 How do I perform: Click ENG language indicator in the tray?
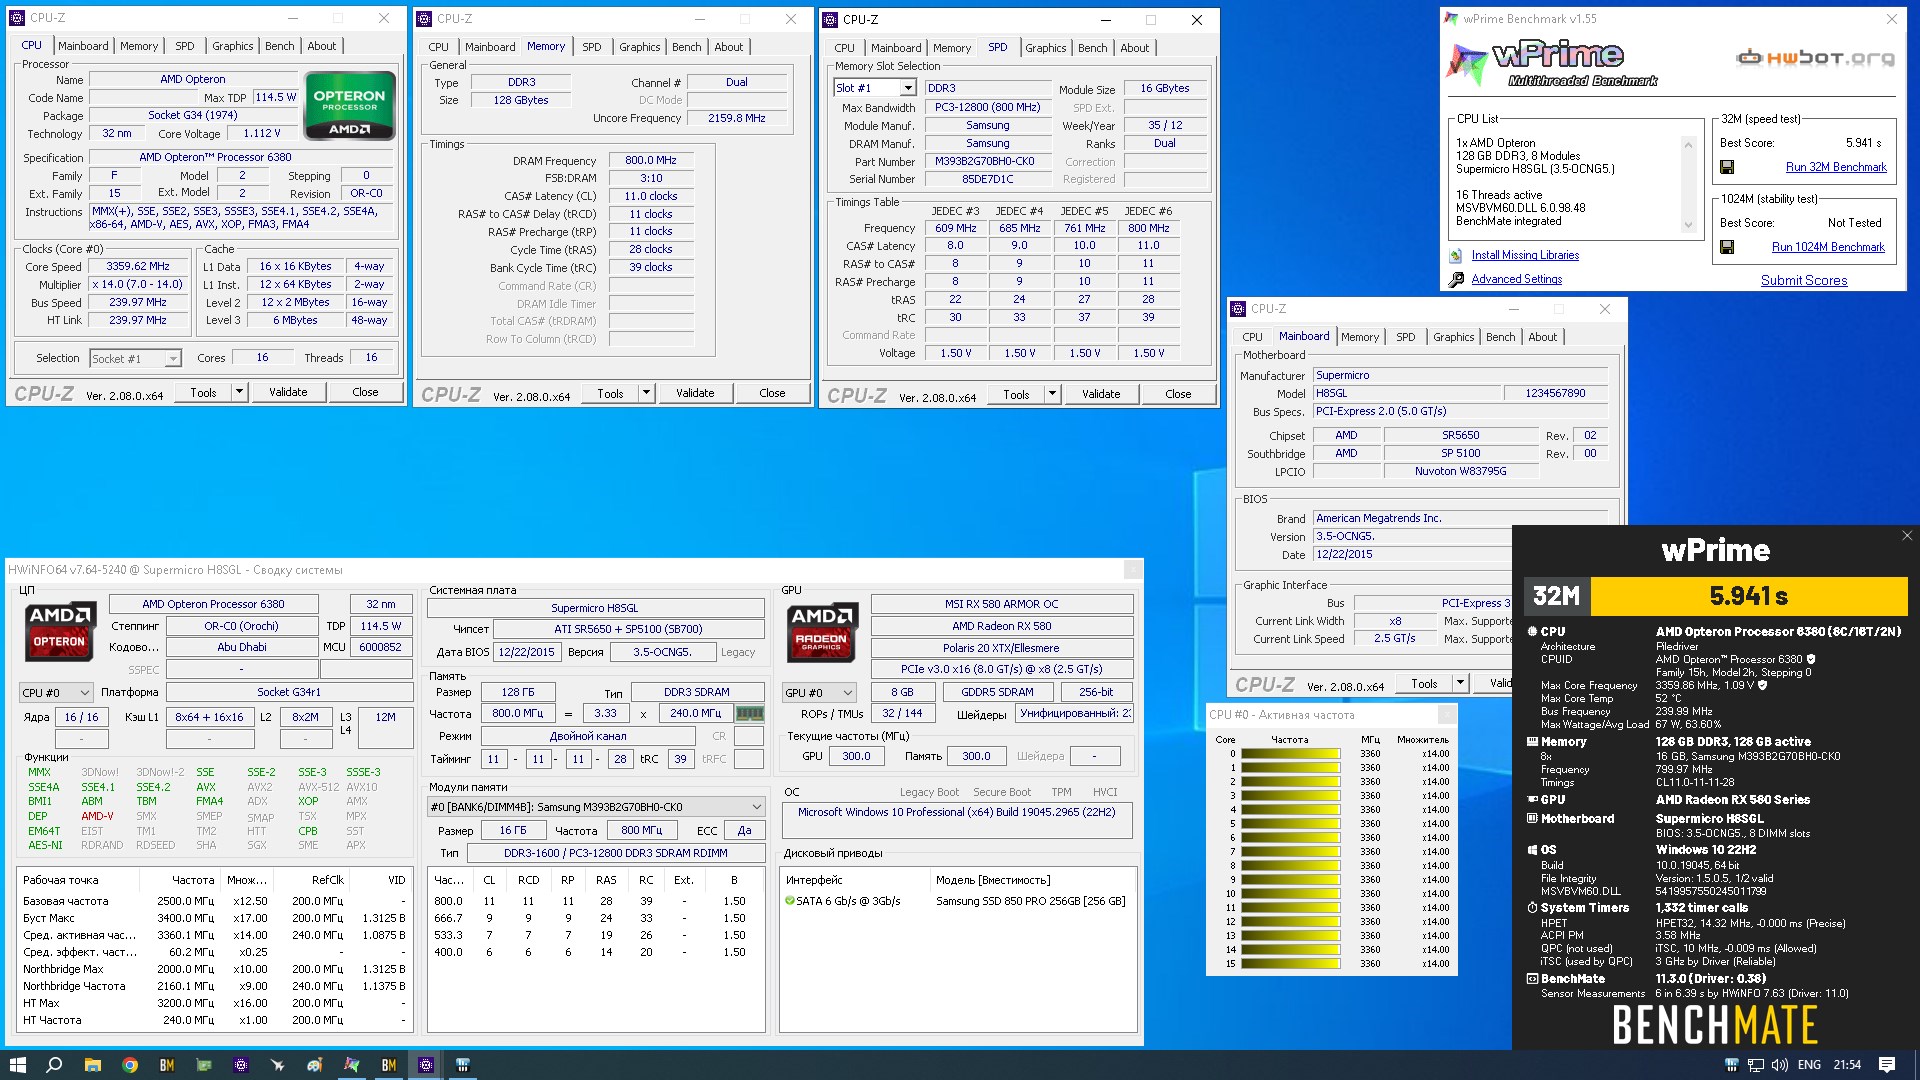tap(1809, 1065)
